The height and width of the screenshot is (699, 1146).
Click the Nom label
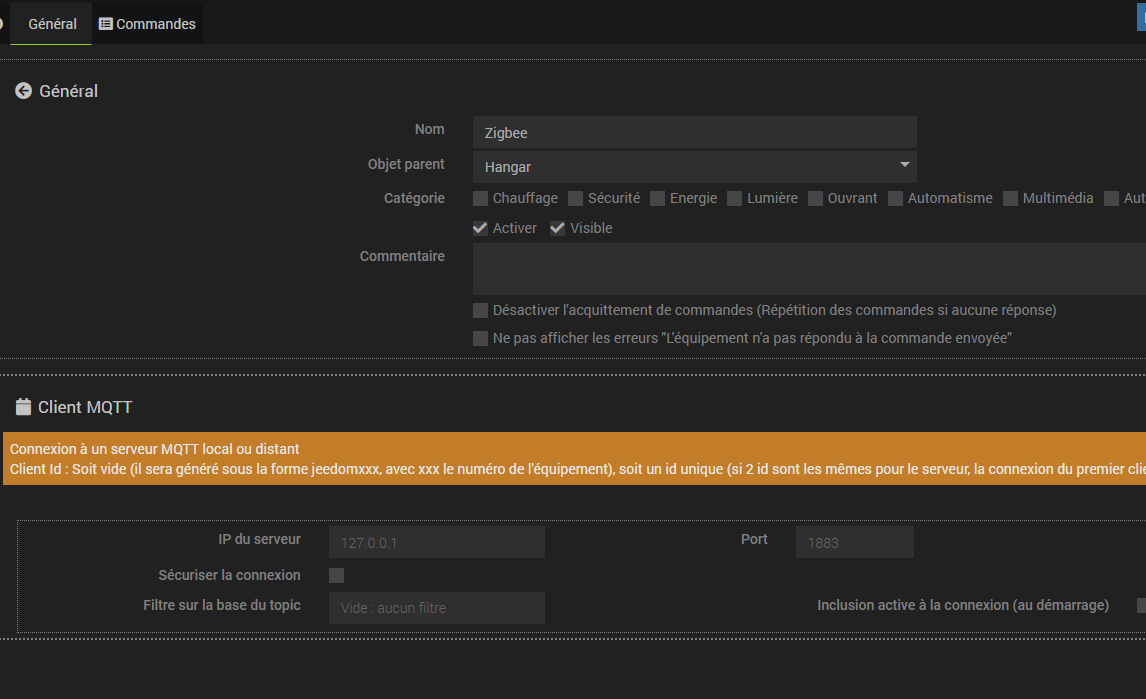(x=429, y=129)
